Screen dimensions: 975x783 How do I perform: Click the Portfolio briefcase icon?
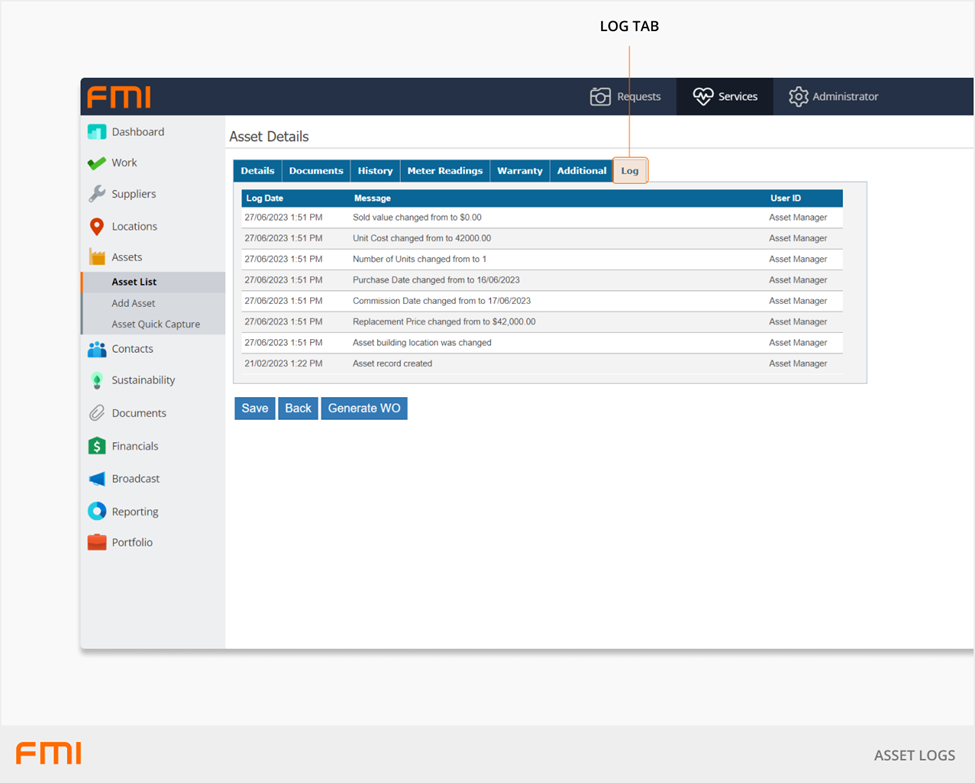97,542
